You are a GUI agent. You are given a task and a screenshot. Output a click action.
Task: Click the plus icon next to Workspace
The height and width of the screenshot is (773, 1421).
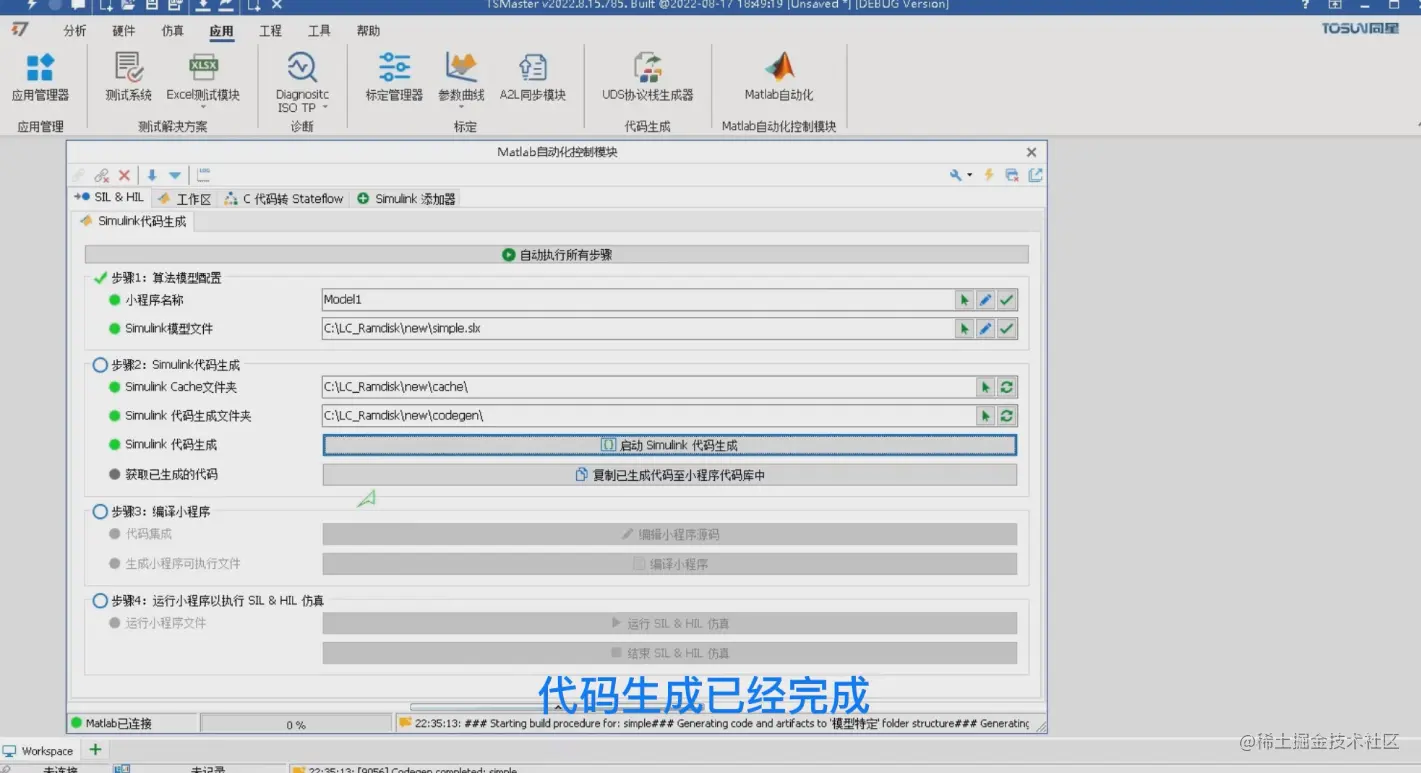96,749
